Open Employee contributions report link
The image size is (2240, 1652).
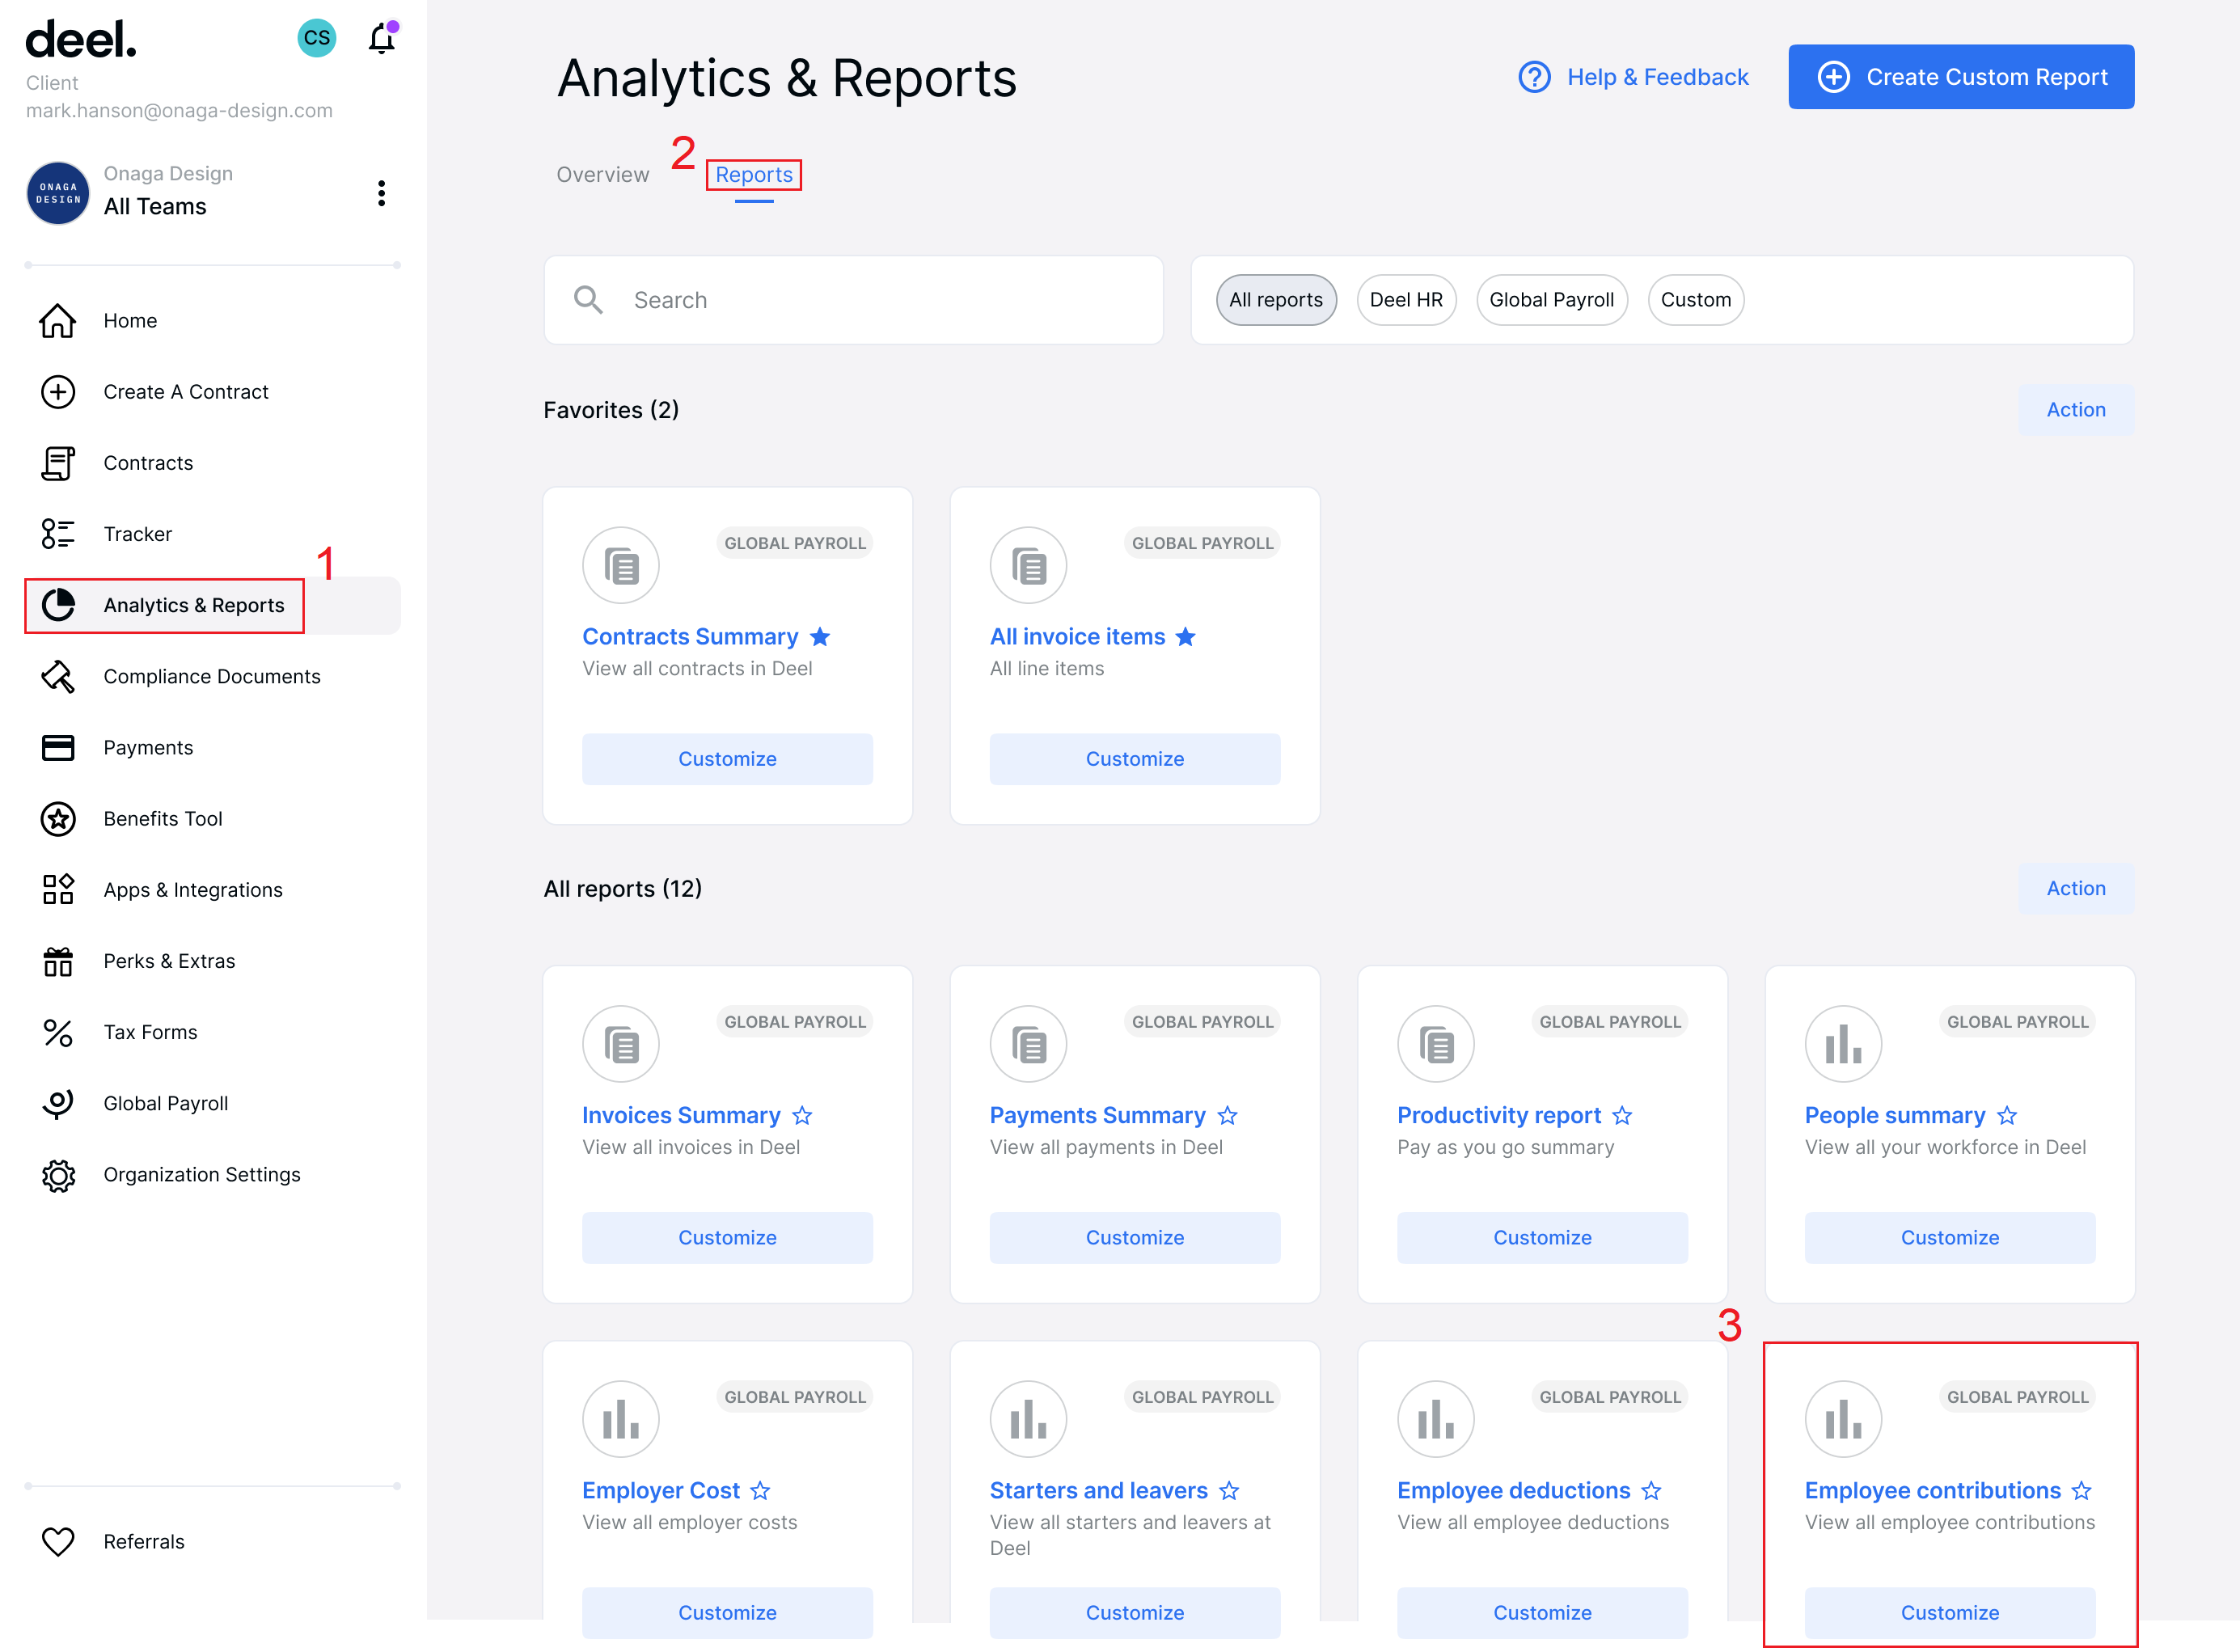click(1932, 1491)
